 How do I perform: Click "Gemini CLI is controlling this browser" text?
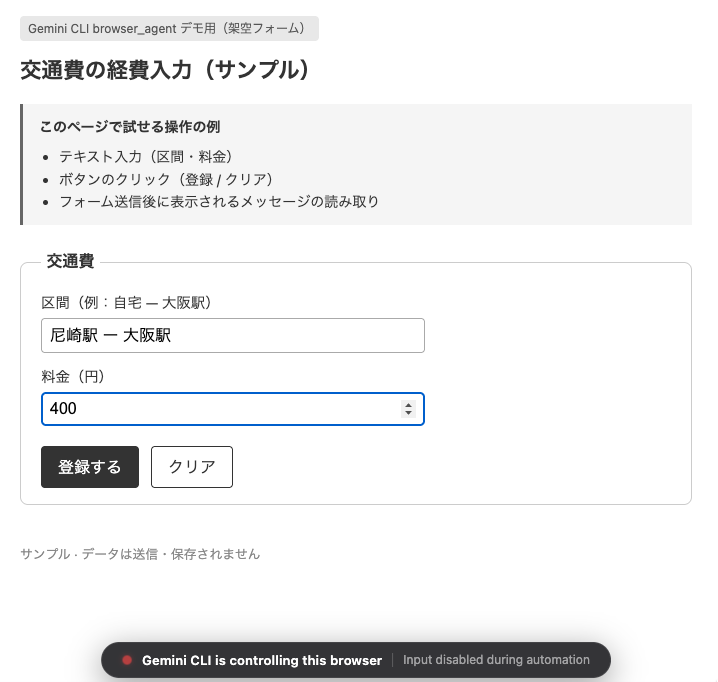(x=262, y=660)
